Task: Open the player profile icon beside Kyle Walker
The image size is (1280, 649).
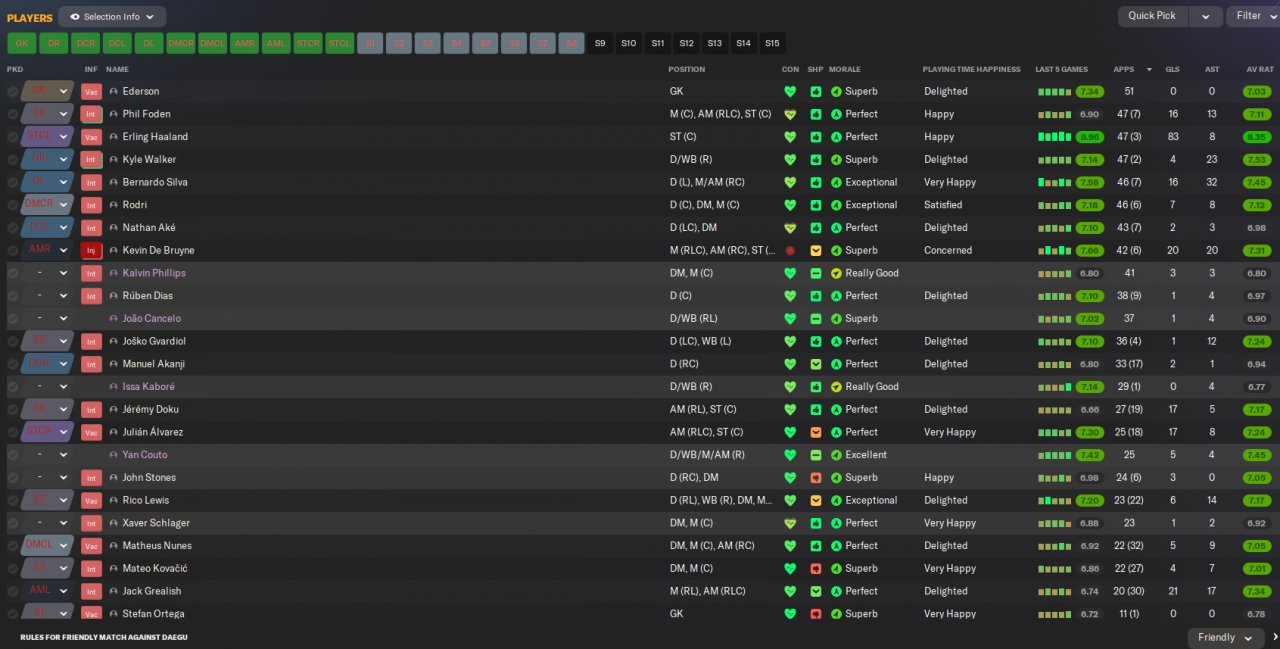Action: 113,160
